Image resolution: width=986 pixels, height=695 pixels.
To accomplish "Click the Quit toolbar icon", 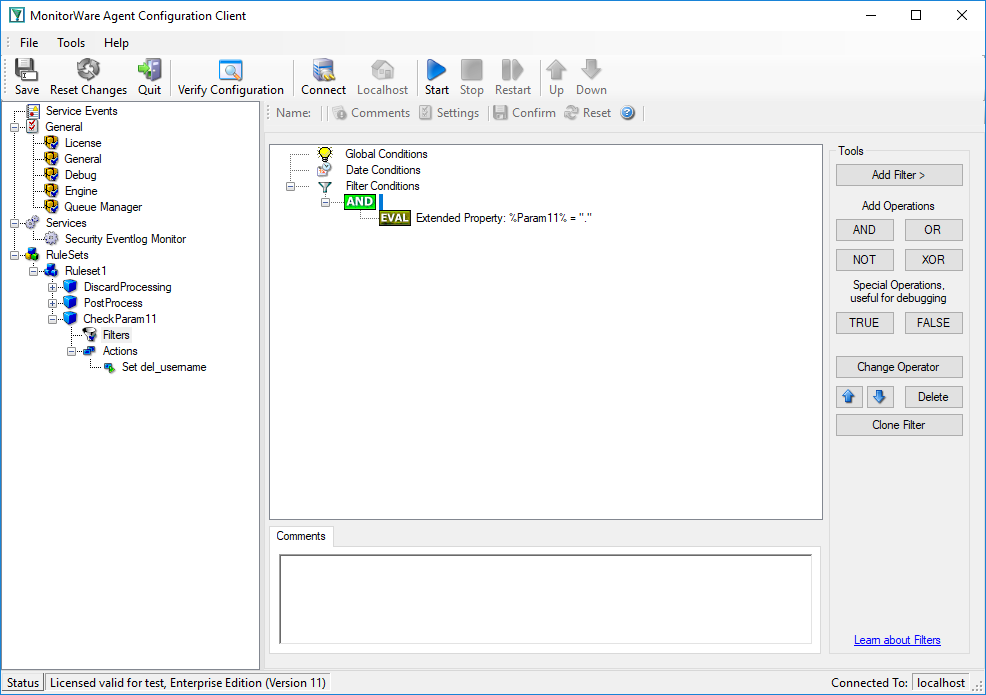I will [x=150, y=77].
